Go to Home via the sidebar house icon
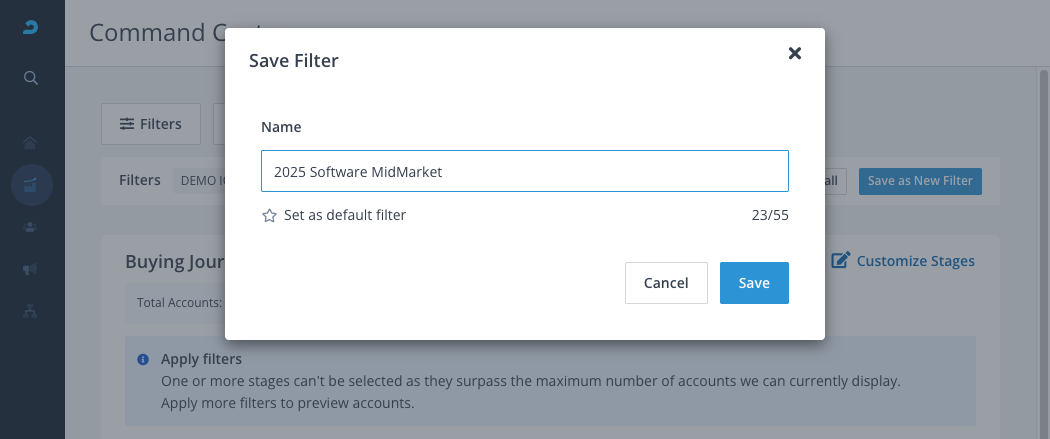Screen dimensions: 1050x439 coord(31,142)
